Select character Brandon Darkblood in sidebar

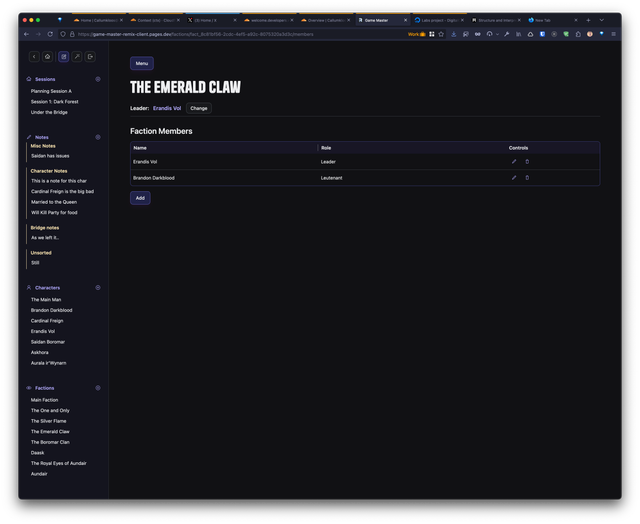click(51, 310)
